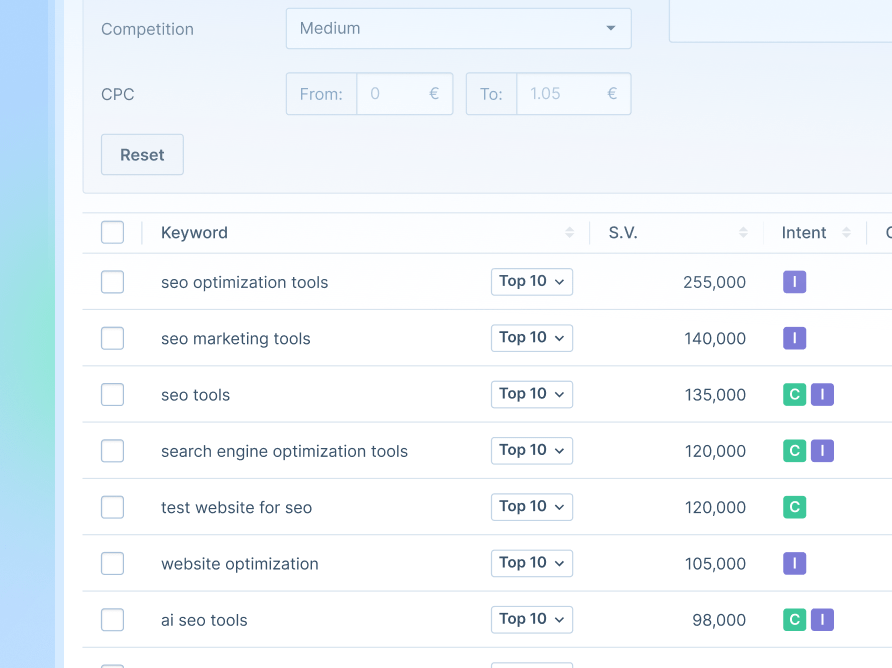Open the keyword seo optimization tools
This screenshot has height=668, width=892.
pyautogui.click(x=244, y=282)
